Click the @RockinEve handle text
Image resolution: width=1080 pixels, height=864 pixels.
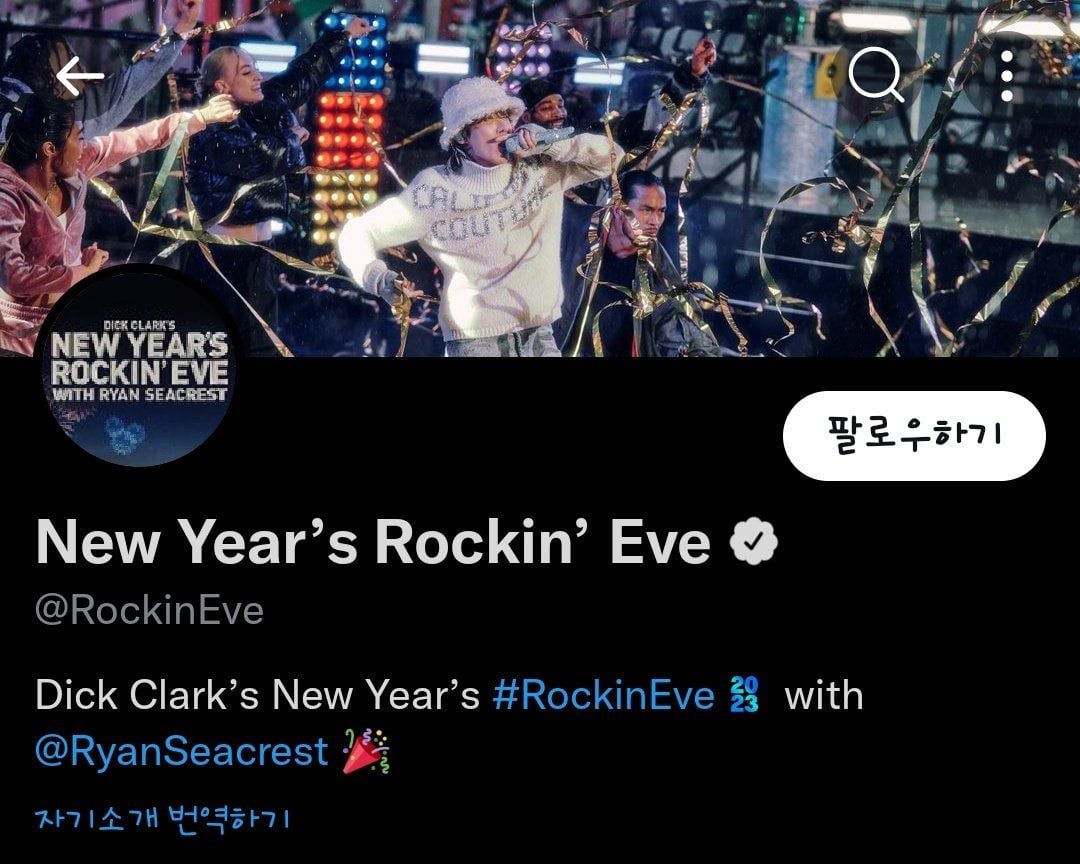[149, 610]
